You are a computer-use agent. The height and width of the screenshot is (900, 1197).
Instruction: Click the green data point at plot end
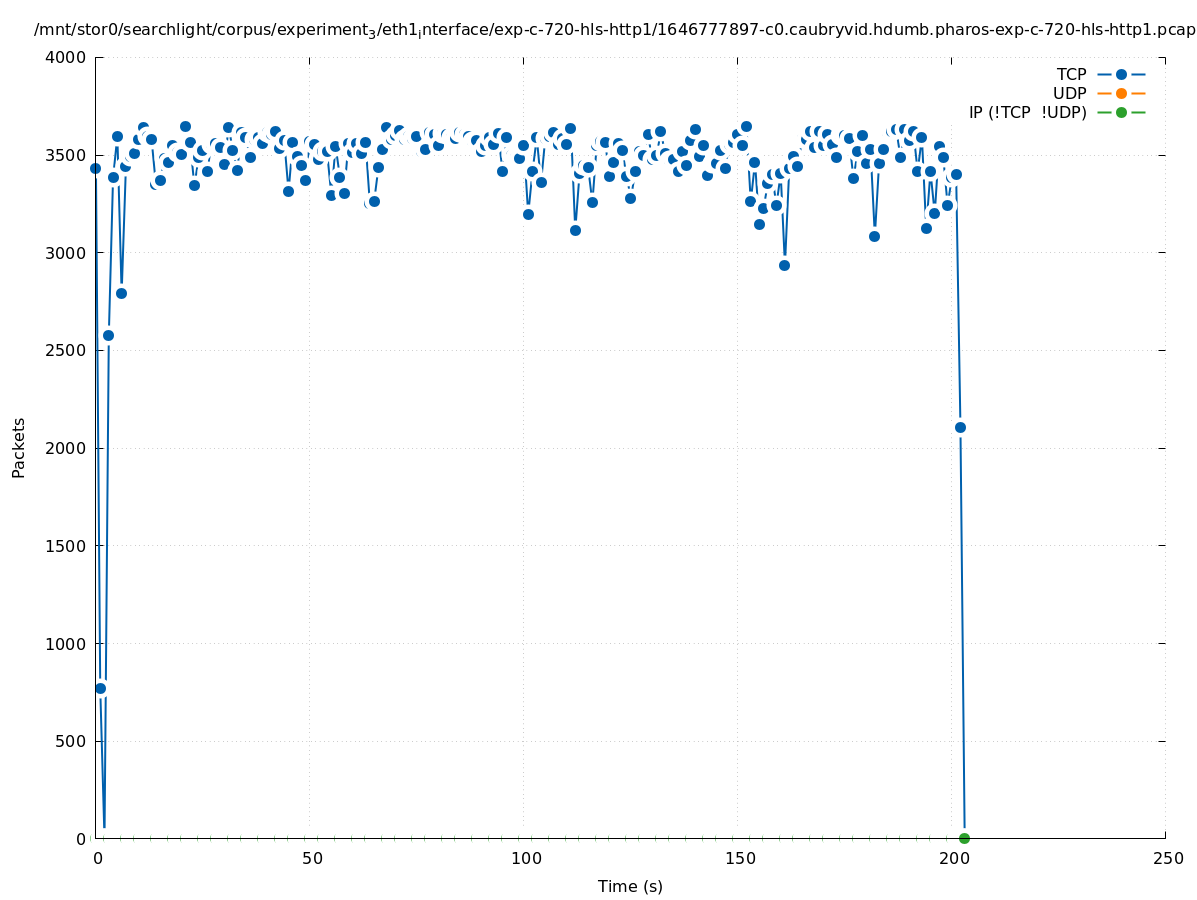coord(964,838)
